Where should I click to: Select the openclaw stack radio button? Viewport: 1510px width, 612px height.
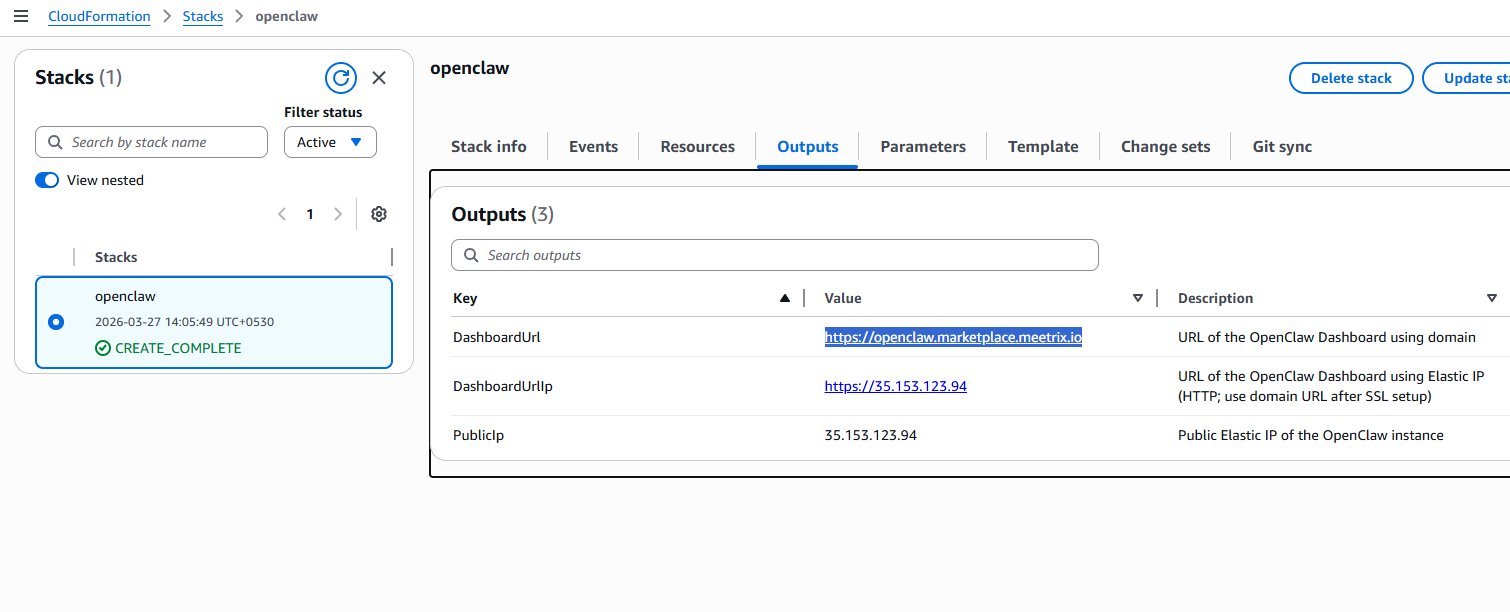click(x=56, y=322)
